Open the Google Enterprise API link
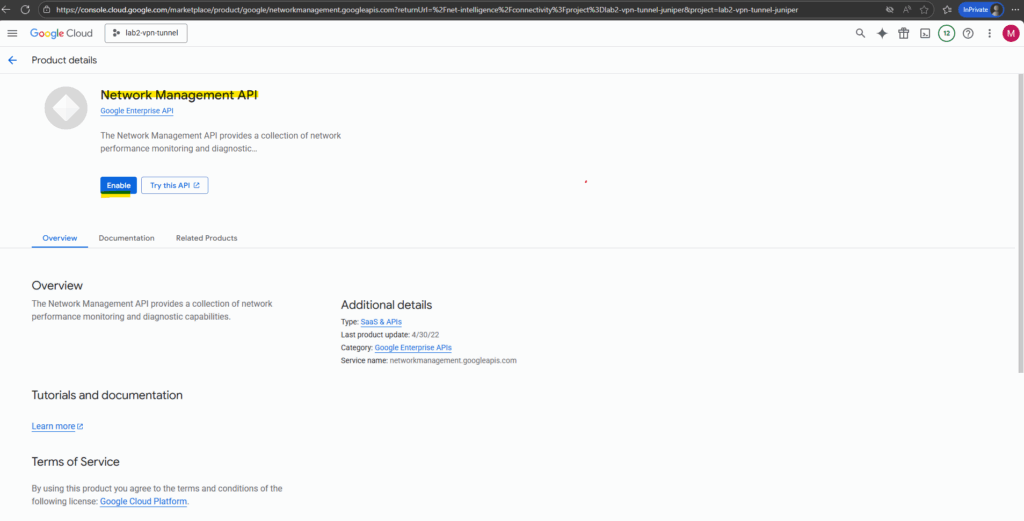This screenshot has width=1024, height=521. (x=137, y=111)
